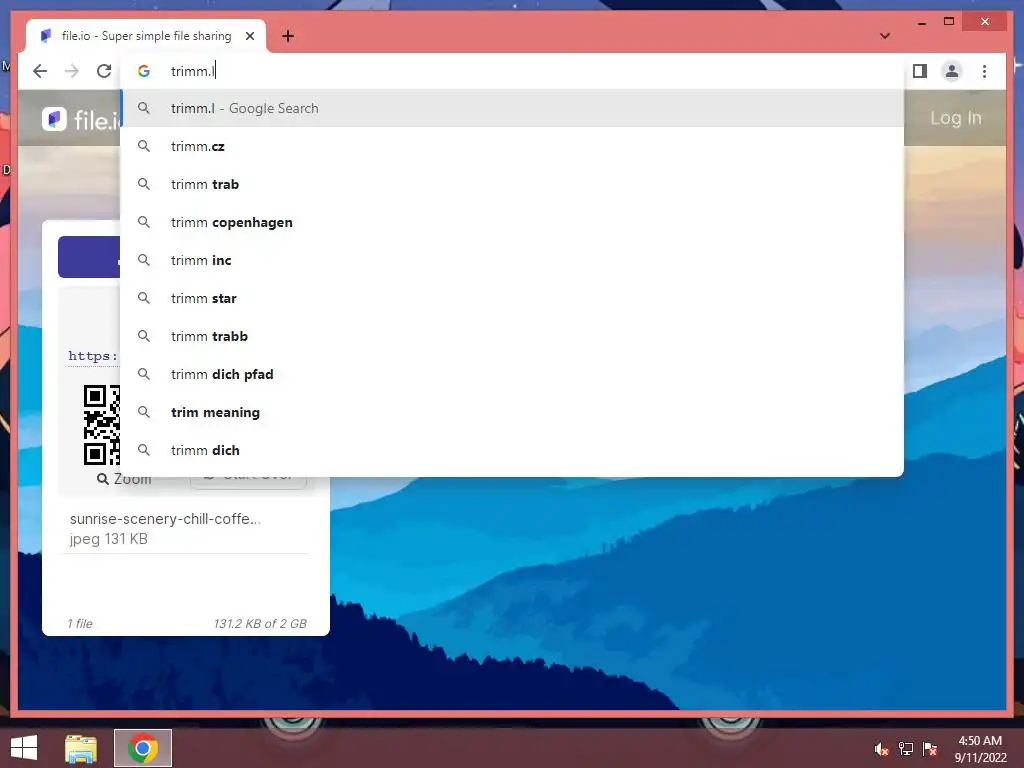Open the Action Center flag icon
This screenshot has height=768, width=1024.
point(930,749)
